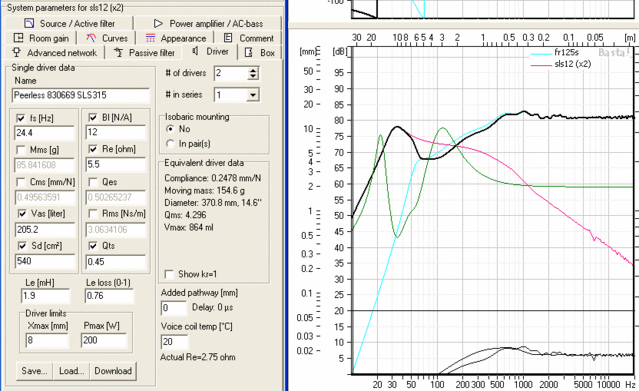Open the Appearance tab
Screen dimensions: 639x391
coord(176,38)
